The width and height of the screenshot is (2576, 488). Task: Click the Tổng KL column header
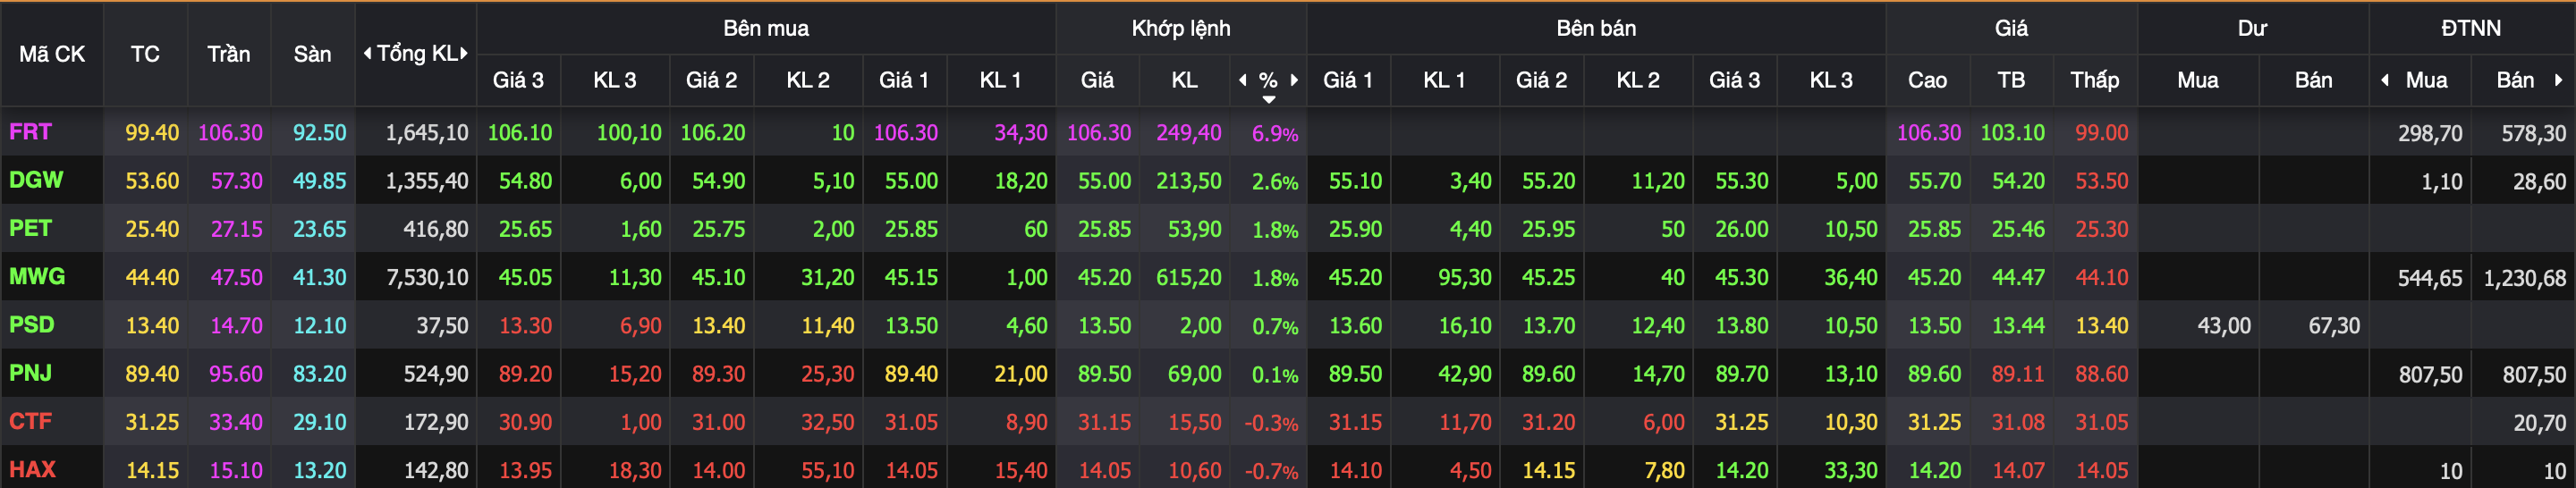coord(416,54)
